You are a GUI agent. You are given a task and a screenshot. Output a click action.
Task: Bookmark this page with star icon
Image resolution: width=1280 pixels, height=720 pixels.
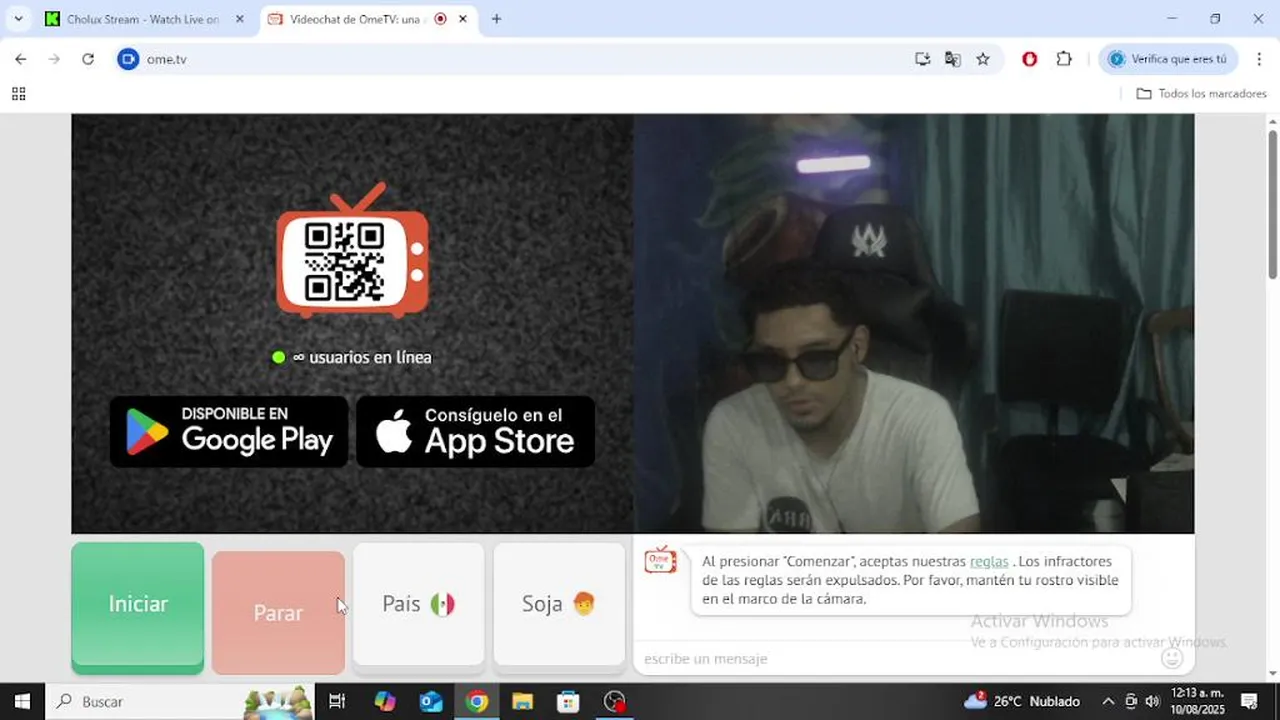(983, 59)
